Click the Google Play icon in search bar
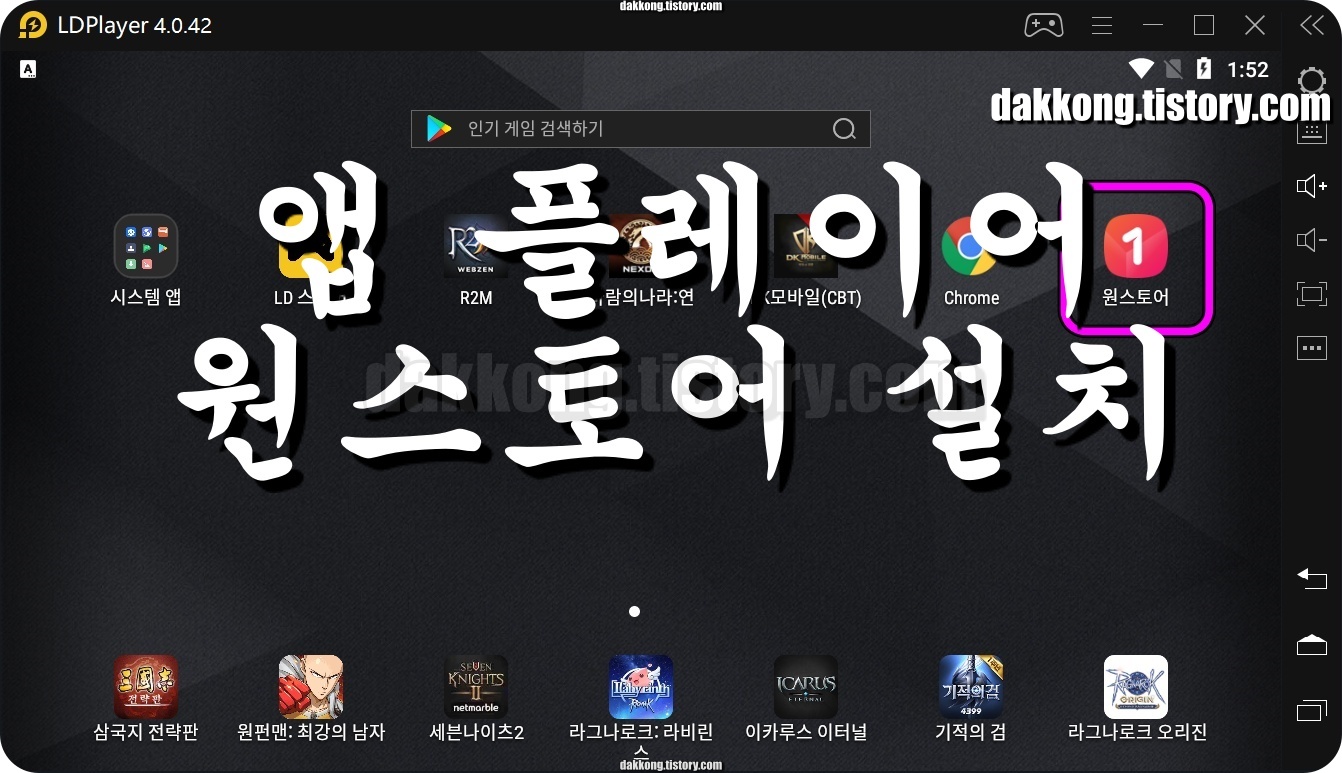This screenshot has width=1342, height=773. pyautogui.click(x=439, y=129)
